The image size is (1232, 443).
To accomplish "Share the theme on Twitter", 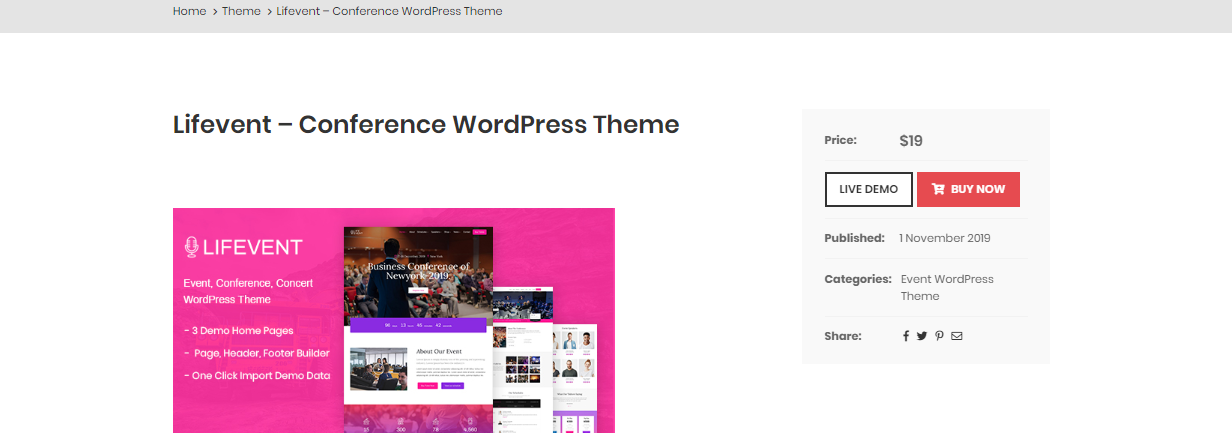I will coord(922,336).
